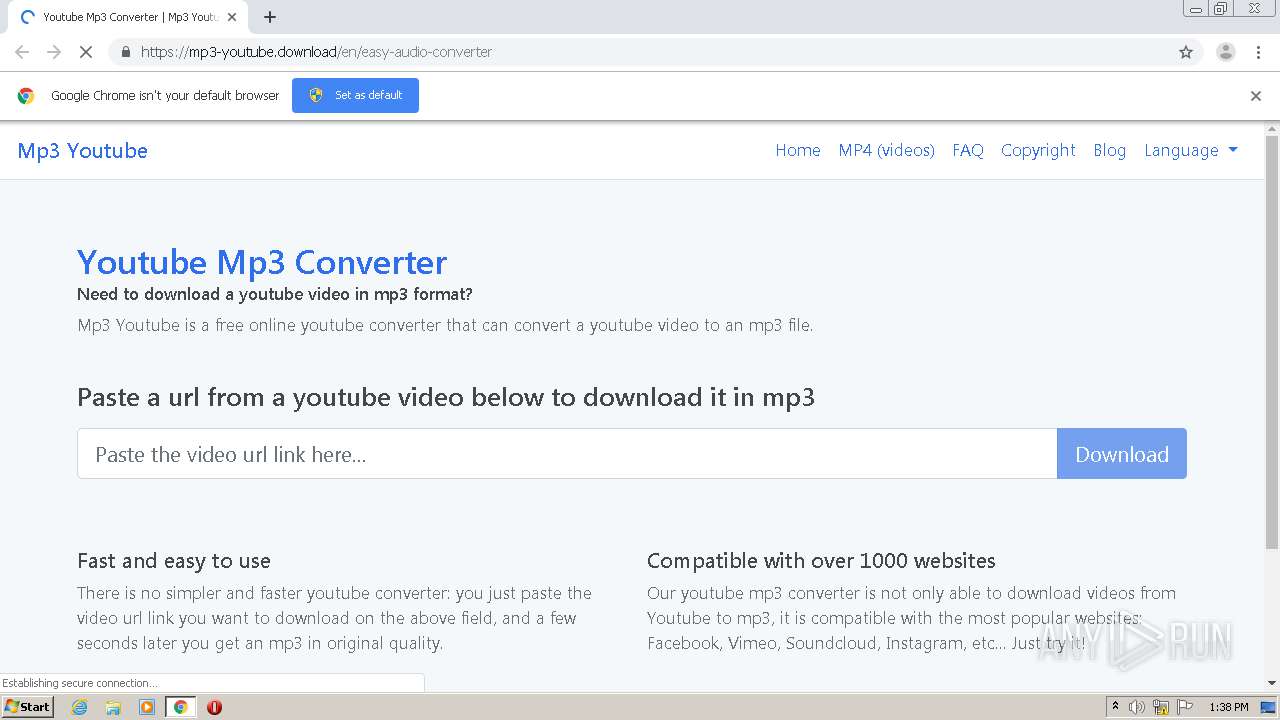Click the vertical page scrollbar

(1272, 342)
